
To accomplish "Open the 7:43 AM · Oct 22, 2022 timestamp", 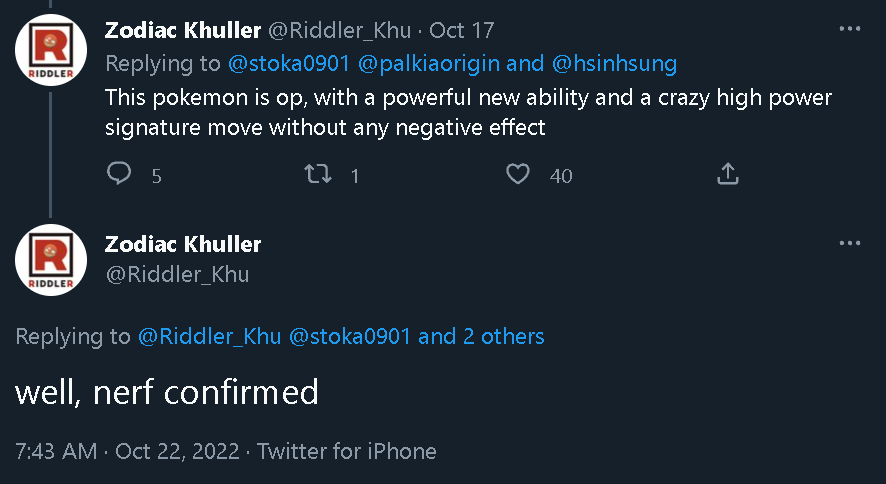I will point(127,451).
